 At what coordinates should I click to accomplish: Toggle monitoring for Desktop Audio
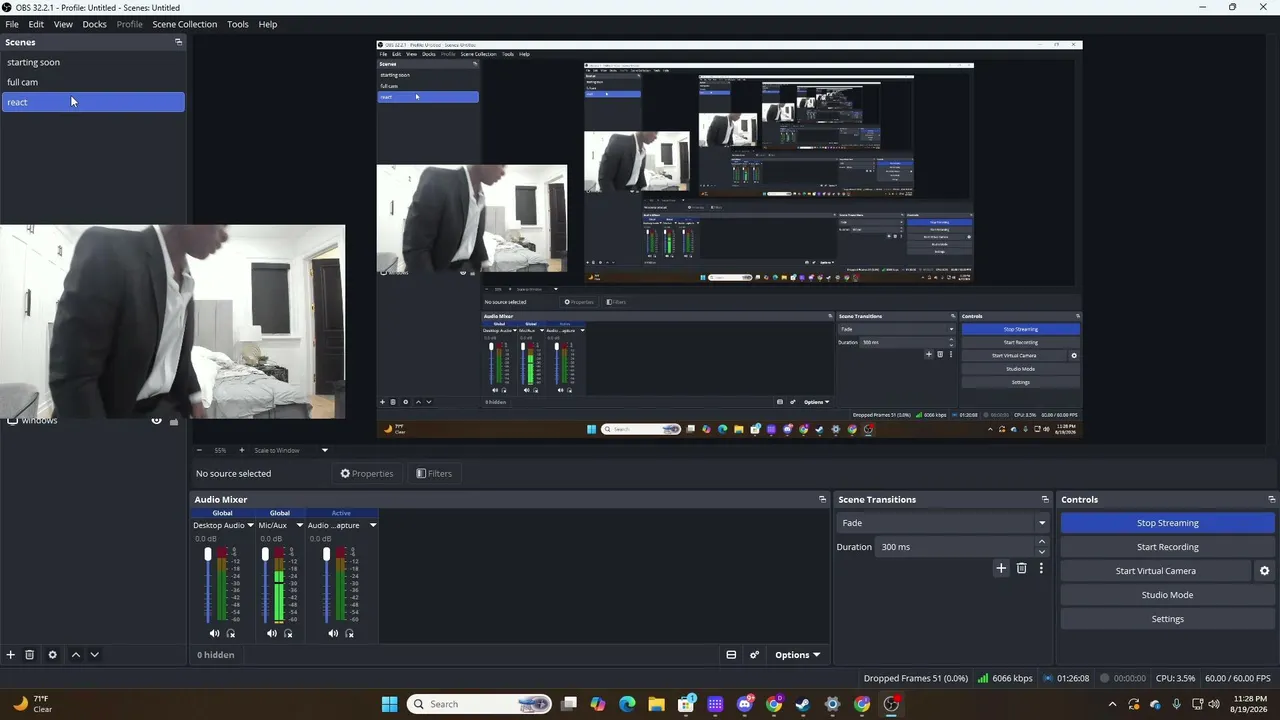coord(231,633)
